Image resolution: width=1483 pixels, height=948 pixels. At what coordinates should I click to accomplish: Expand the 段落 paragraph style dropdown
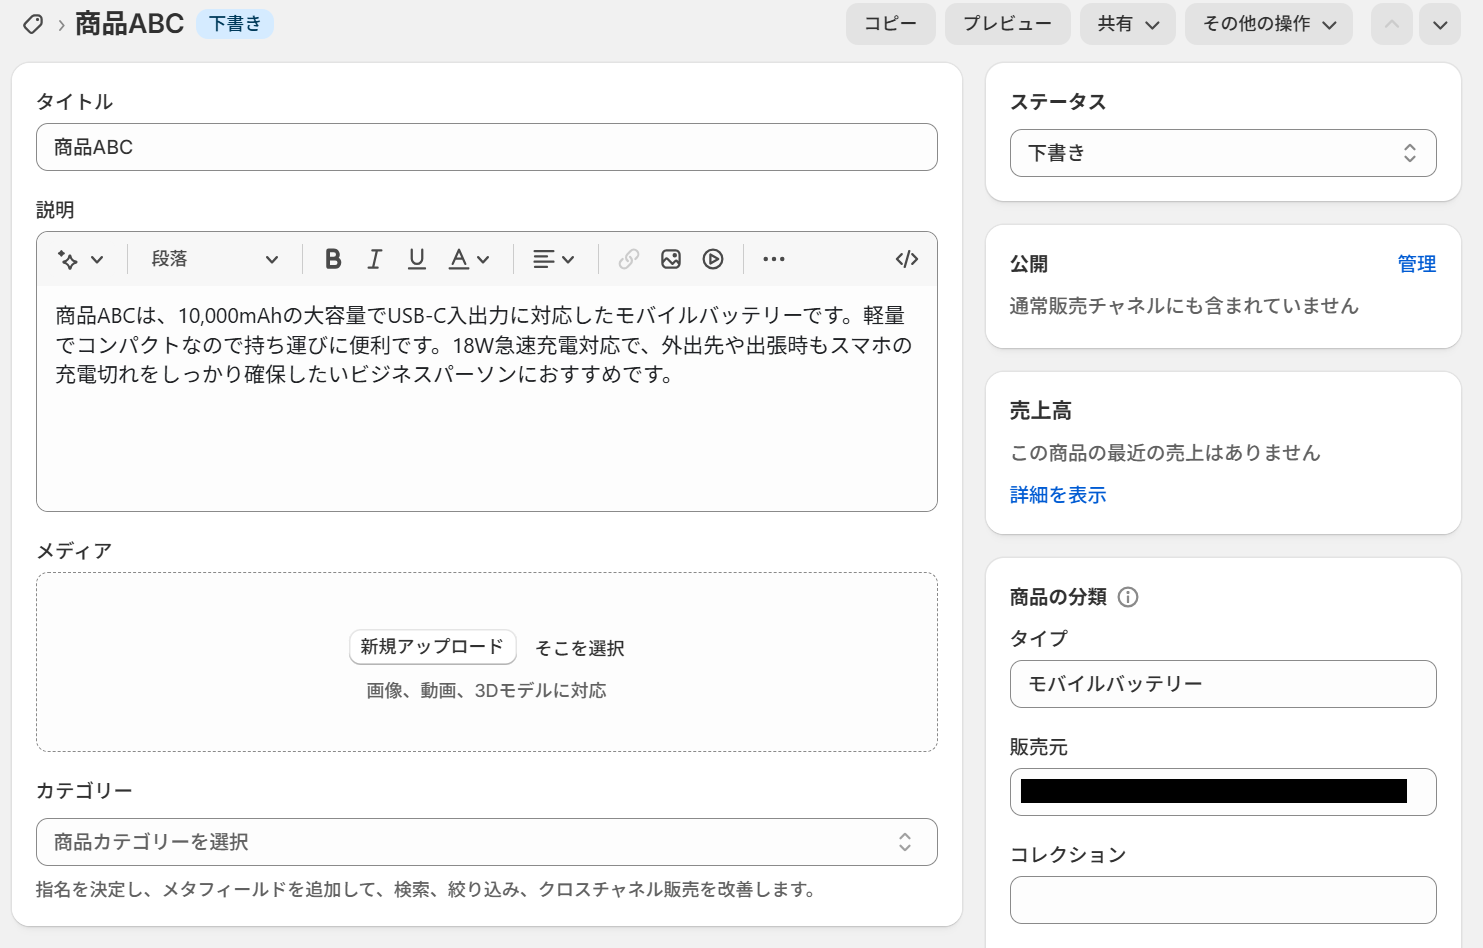click(214, 259)
